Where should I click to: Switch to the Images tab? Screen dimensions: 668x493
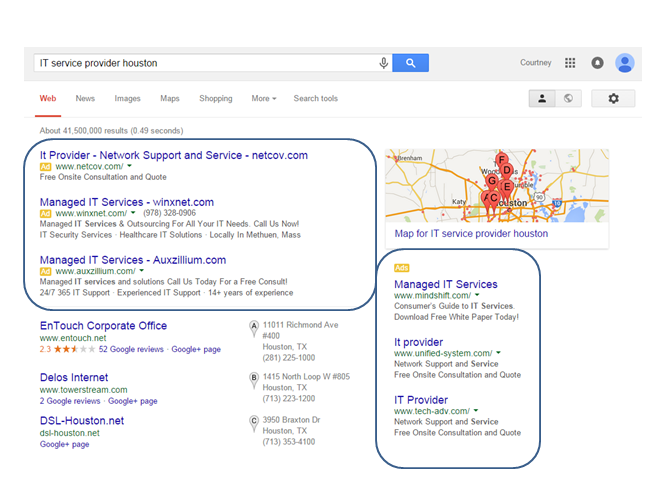tap(127, 98)
